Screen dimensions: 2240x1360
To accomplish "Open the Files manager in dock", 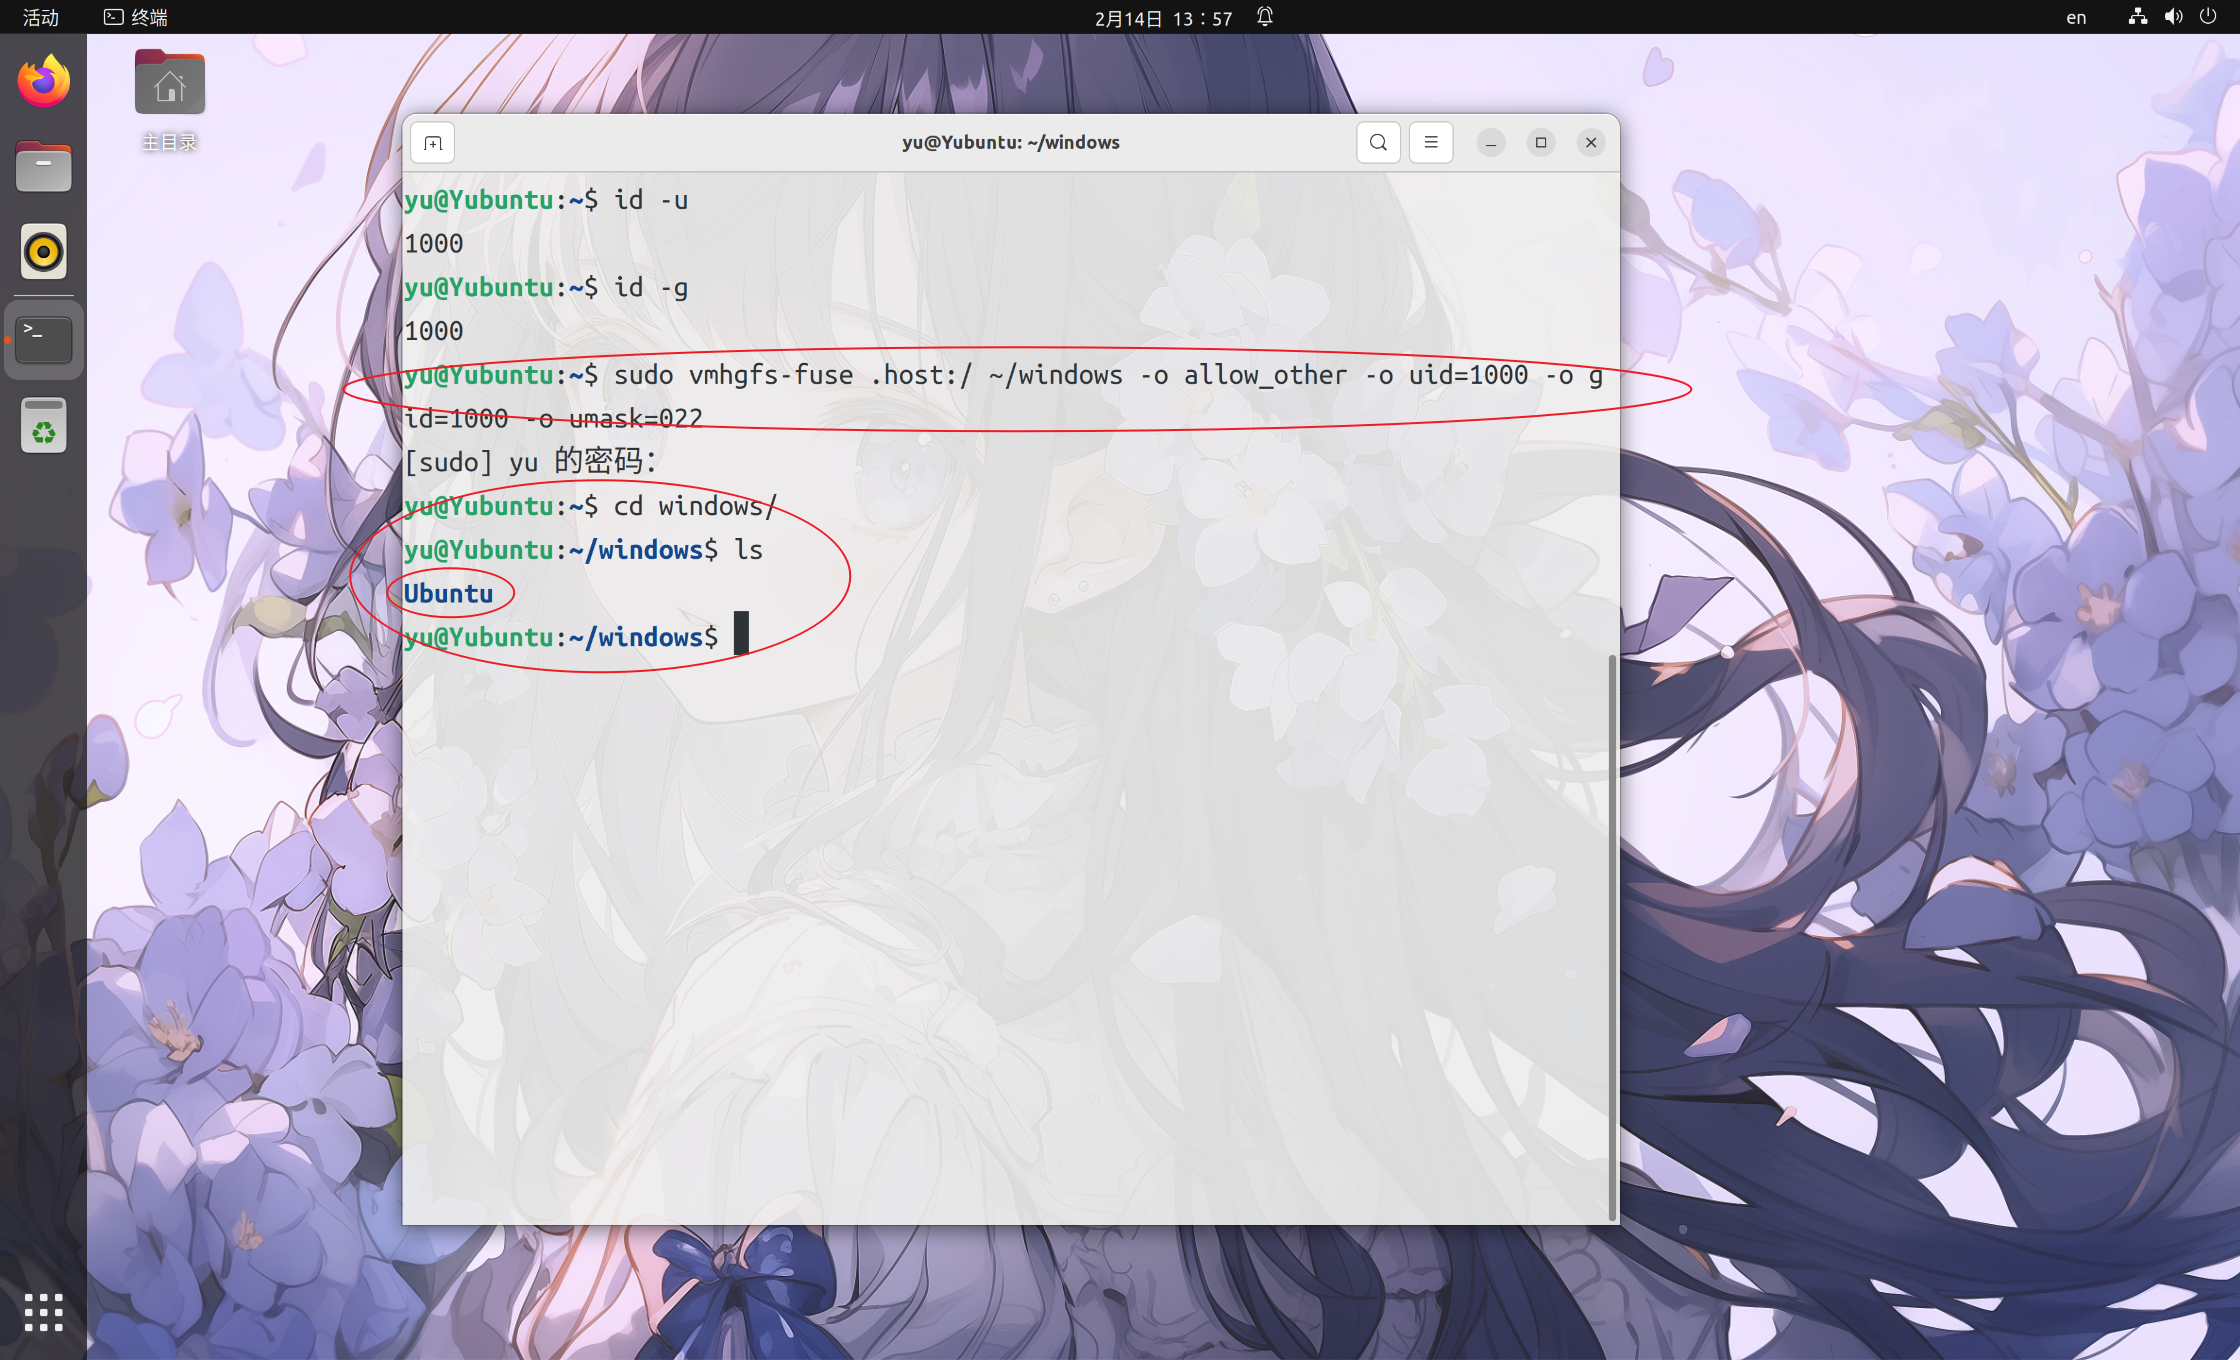I will pyautogui.click(x=44, y=167).
